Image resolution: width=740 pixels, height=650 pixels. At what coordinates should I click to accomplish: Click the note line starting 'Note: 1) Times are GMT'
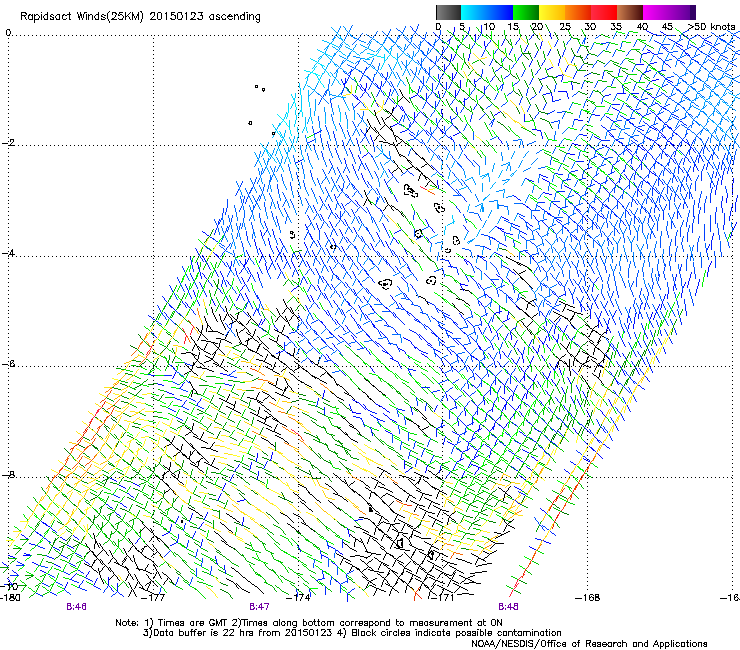click(x=309, y=623)
